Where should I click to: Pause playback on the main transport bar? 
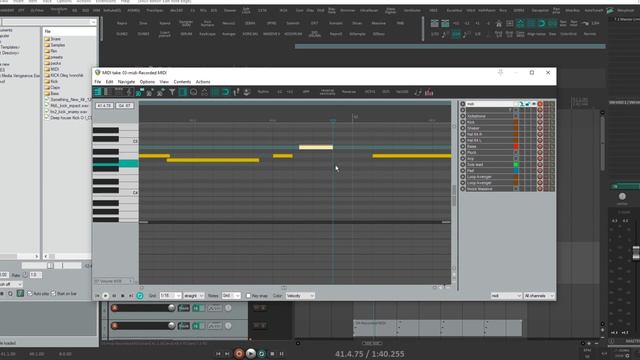282,353
